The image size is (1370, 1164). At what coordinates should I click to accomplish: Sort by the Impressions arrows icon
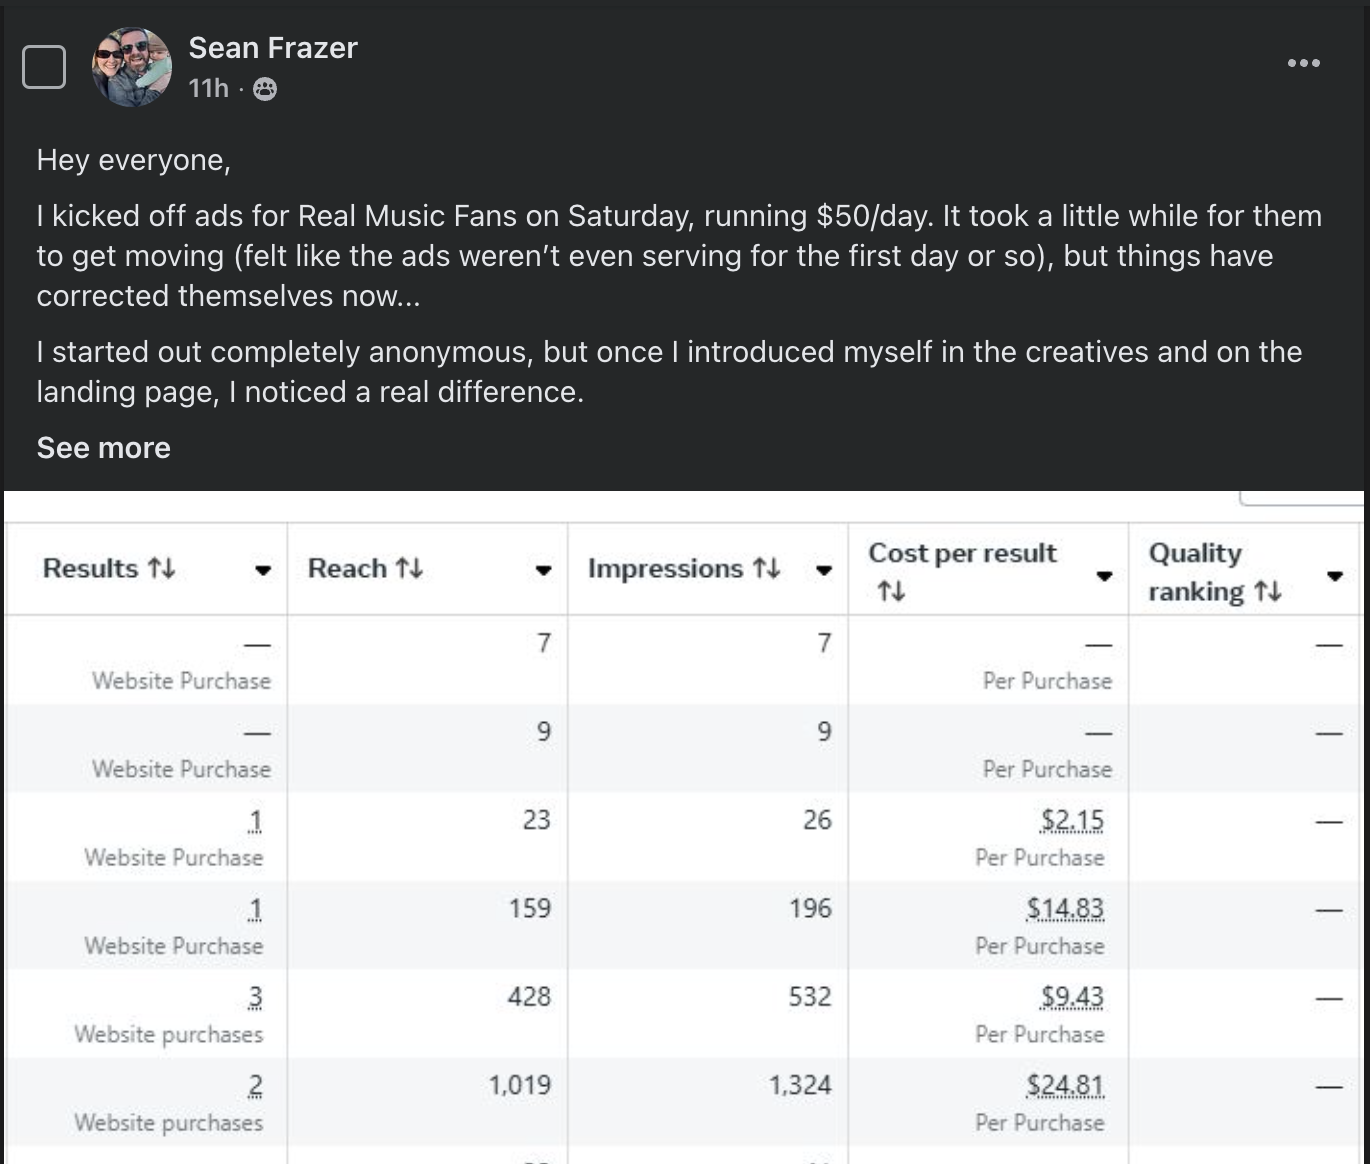(766, 568)
